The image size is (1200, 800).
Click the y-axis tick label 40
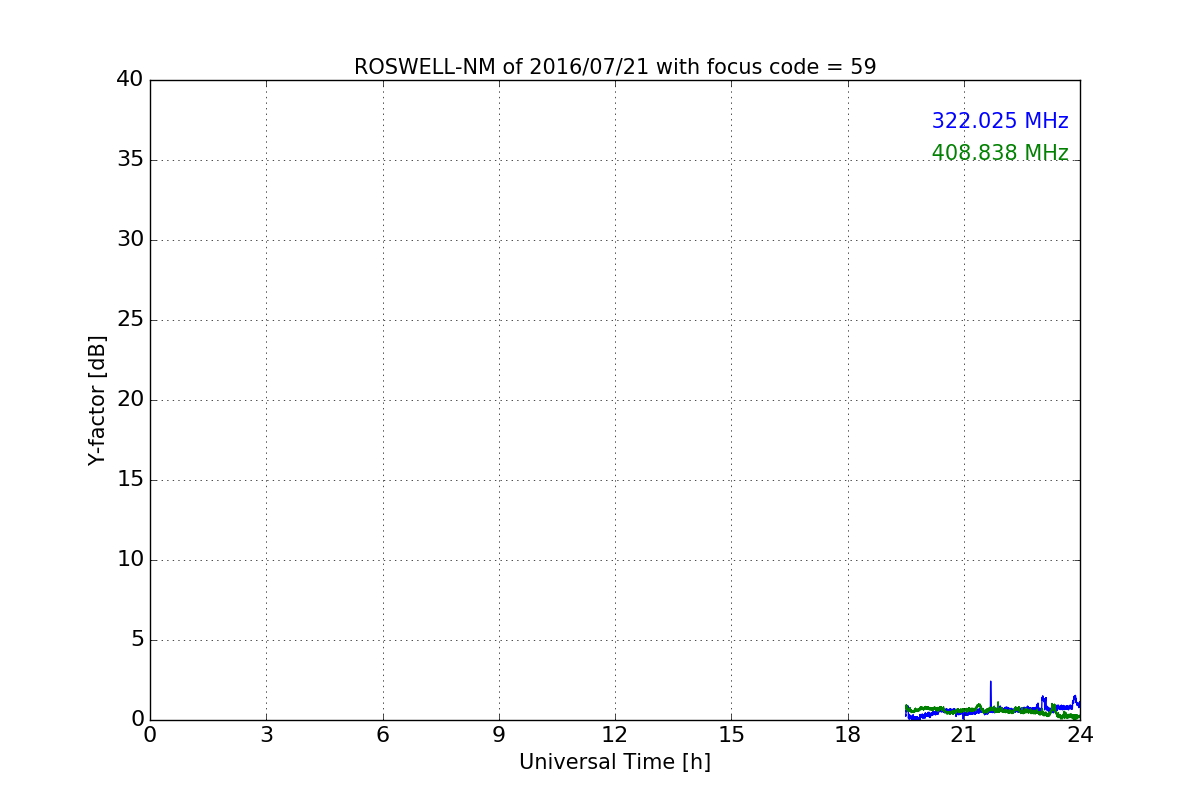tap(130, 79)
